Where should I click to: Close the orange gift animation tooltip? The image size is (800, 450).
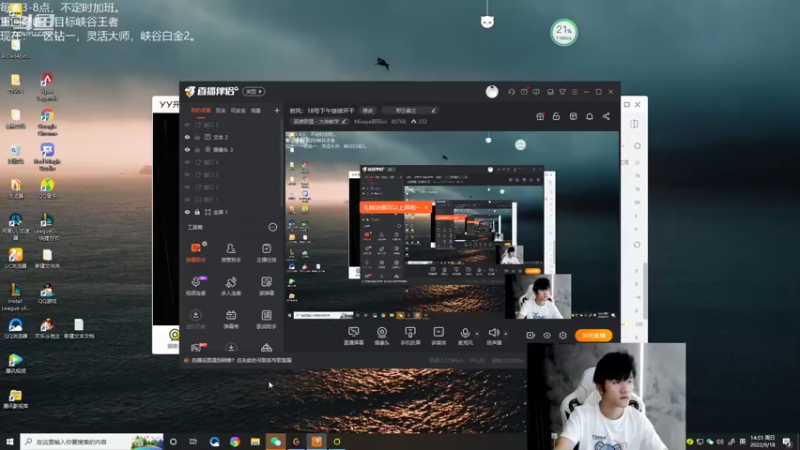426,208
